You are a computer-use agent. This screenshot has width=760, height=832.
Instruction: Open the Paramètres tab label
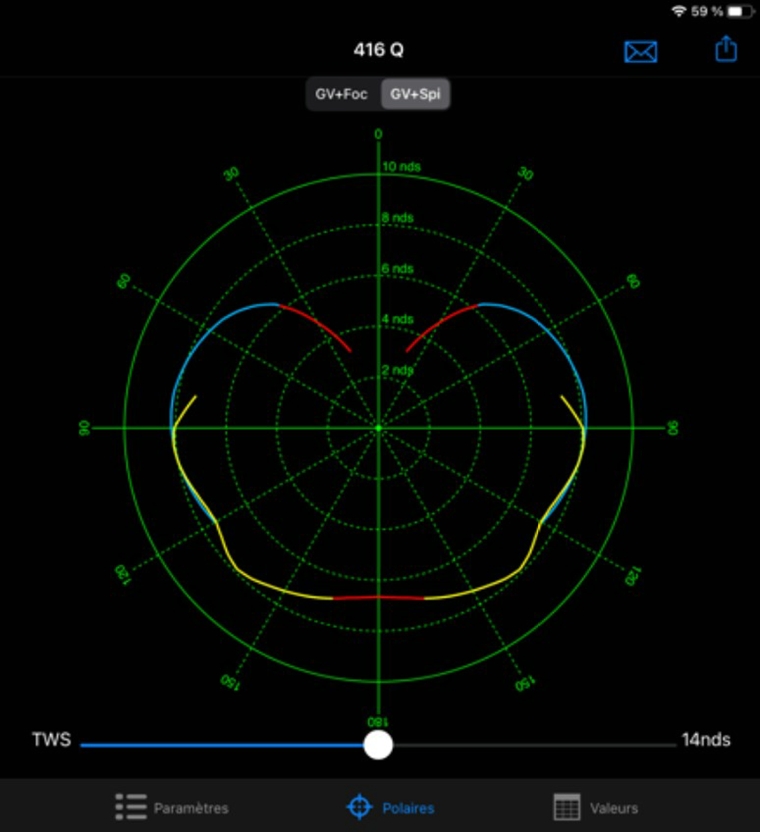(x=191, y=808)
